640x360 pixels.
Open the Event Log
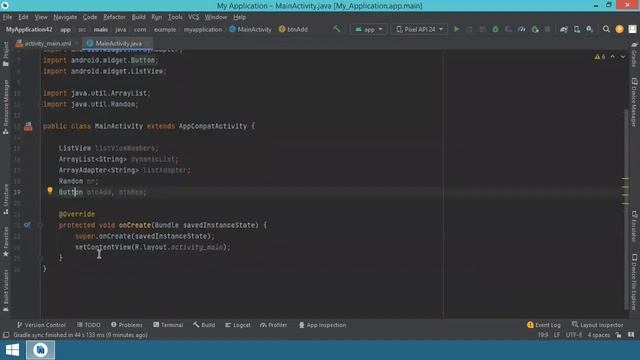pyautogui.click(x=544, y=325)
